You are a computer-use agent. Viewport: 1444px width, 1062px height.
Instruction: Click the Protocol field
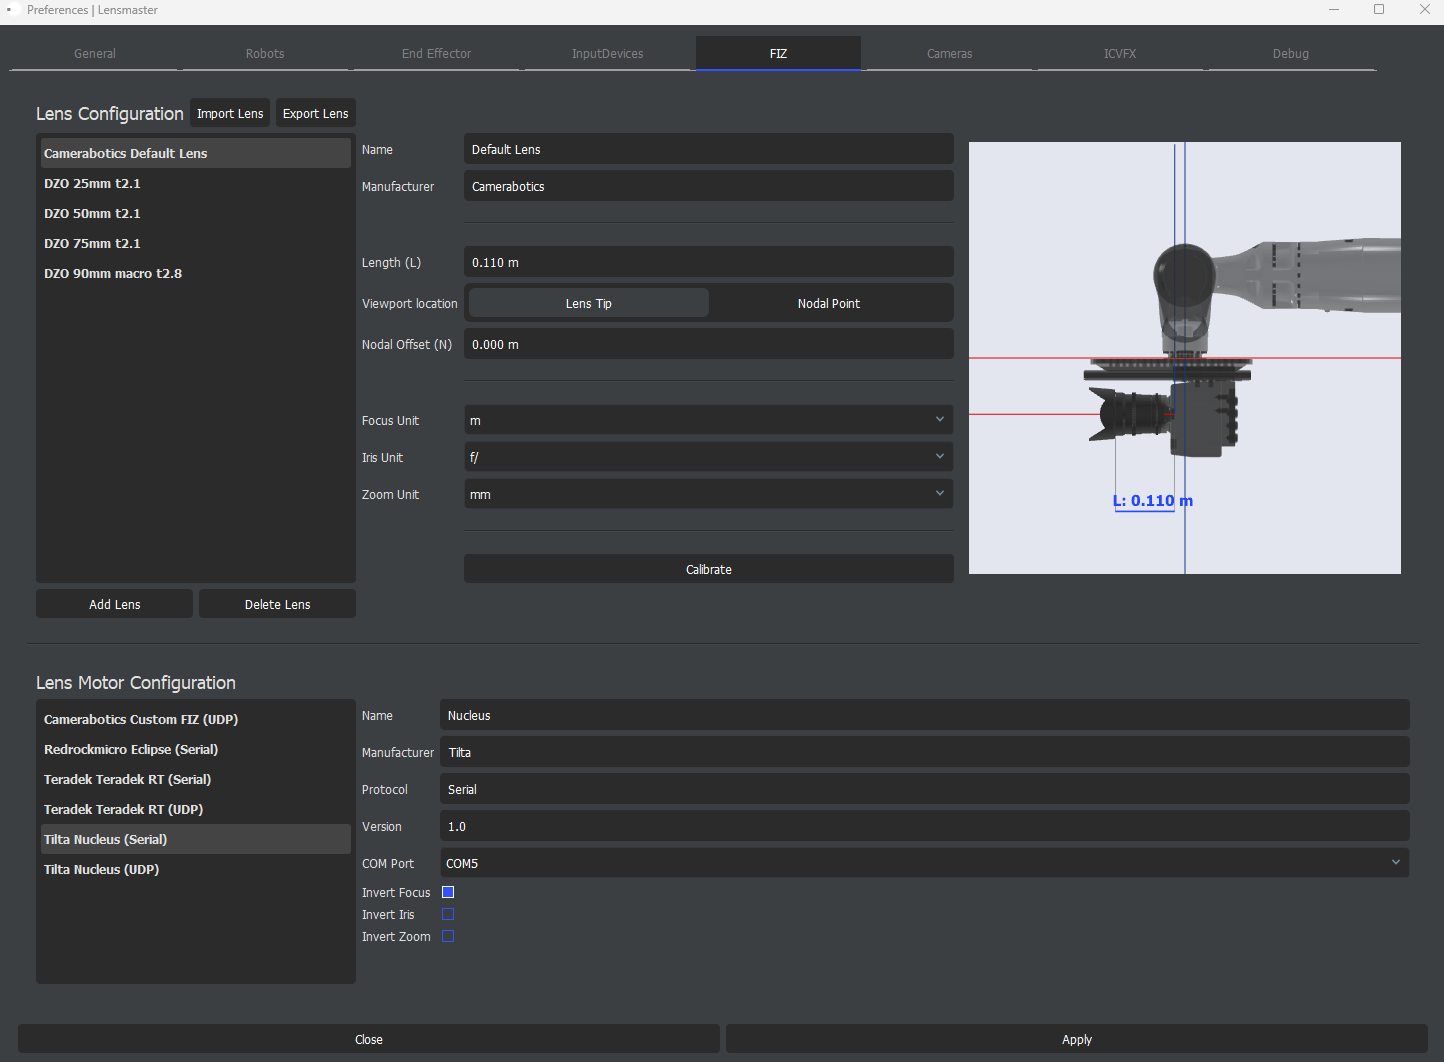pos(925,789)
